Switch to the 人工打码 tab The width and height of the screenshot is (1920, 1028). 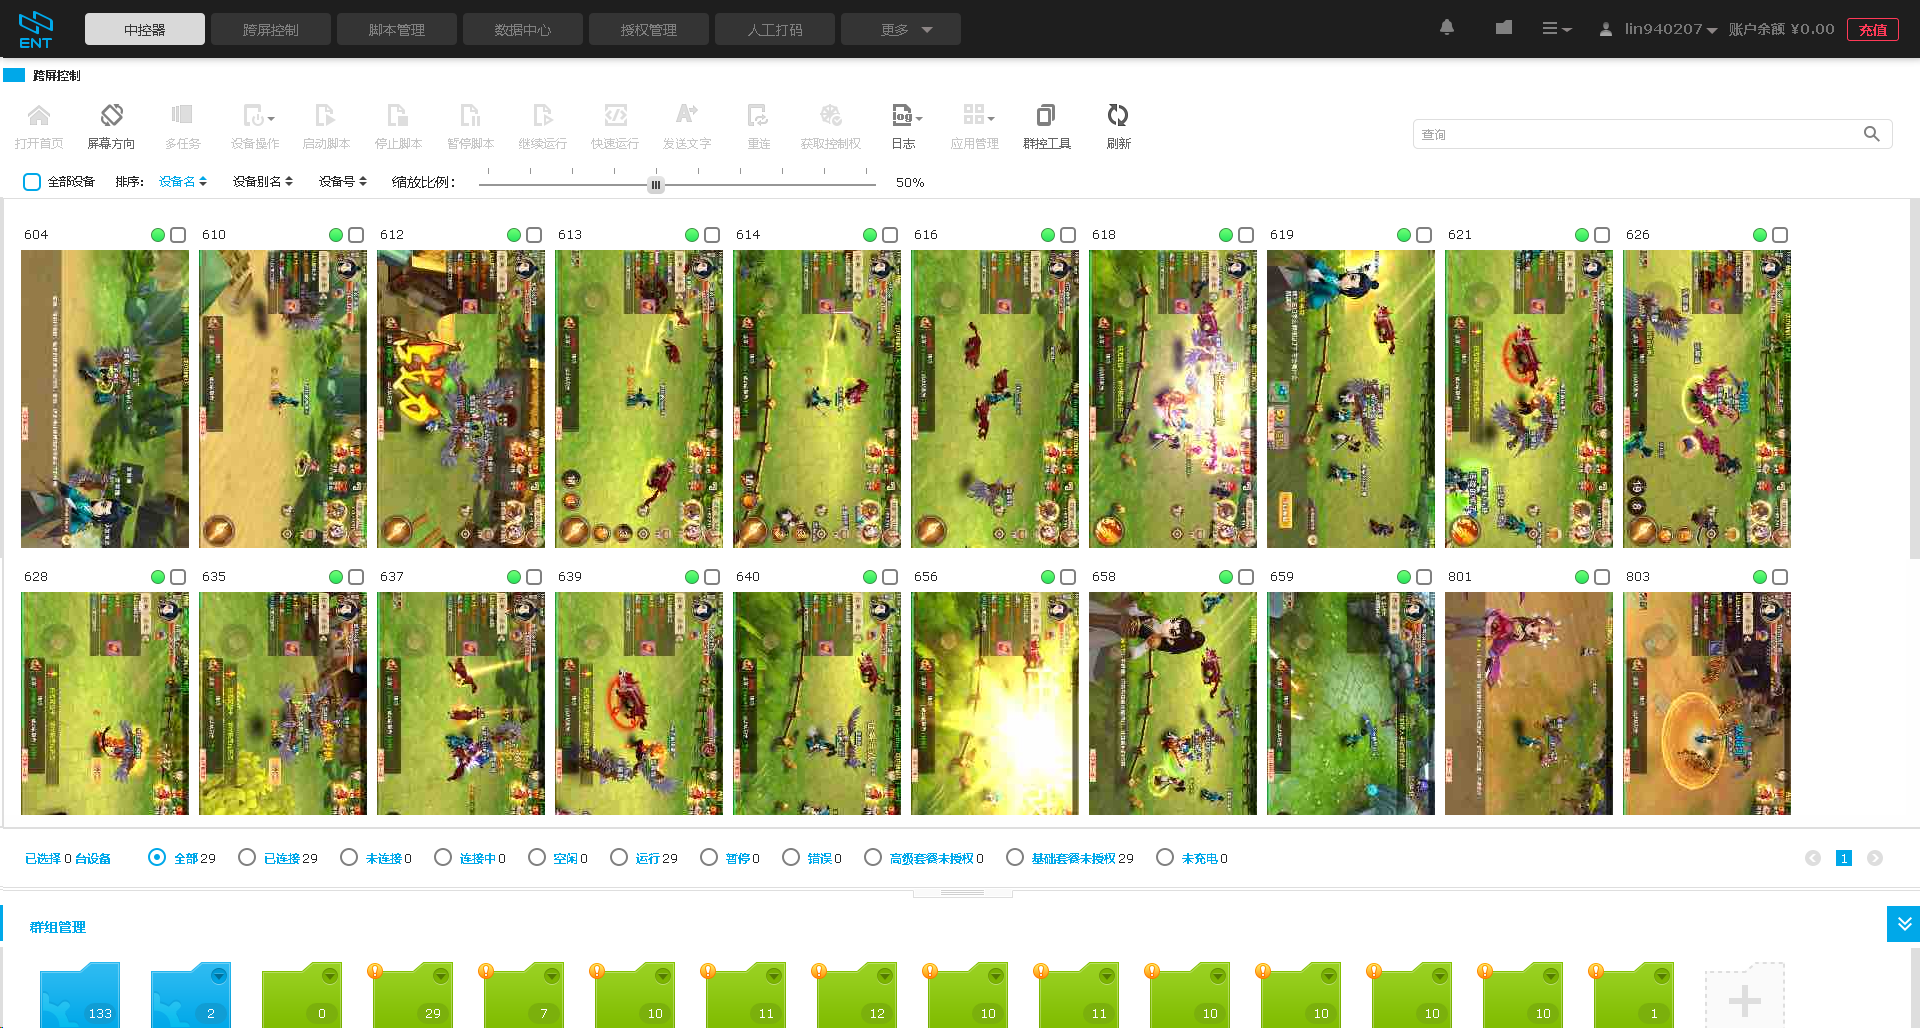[775, 30]
